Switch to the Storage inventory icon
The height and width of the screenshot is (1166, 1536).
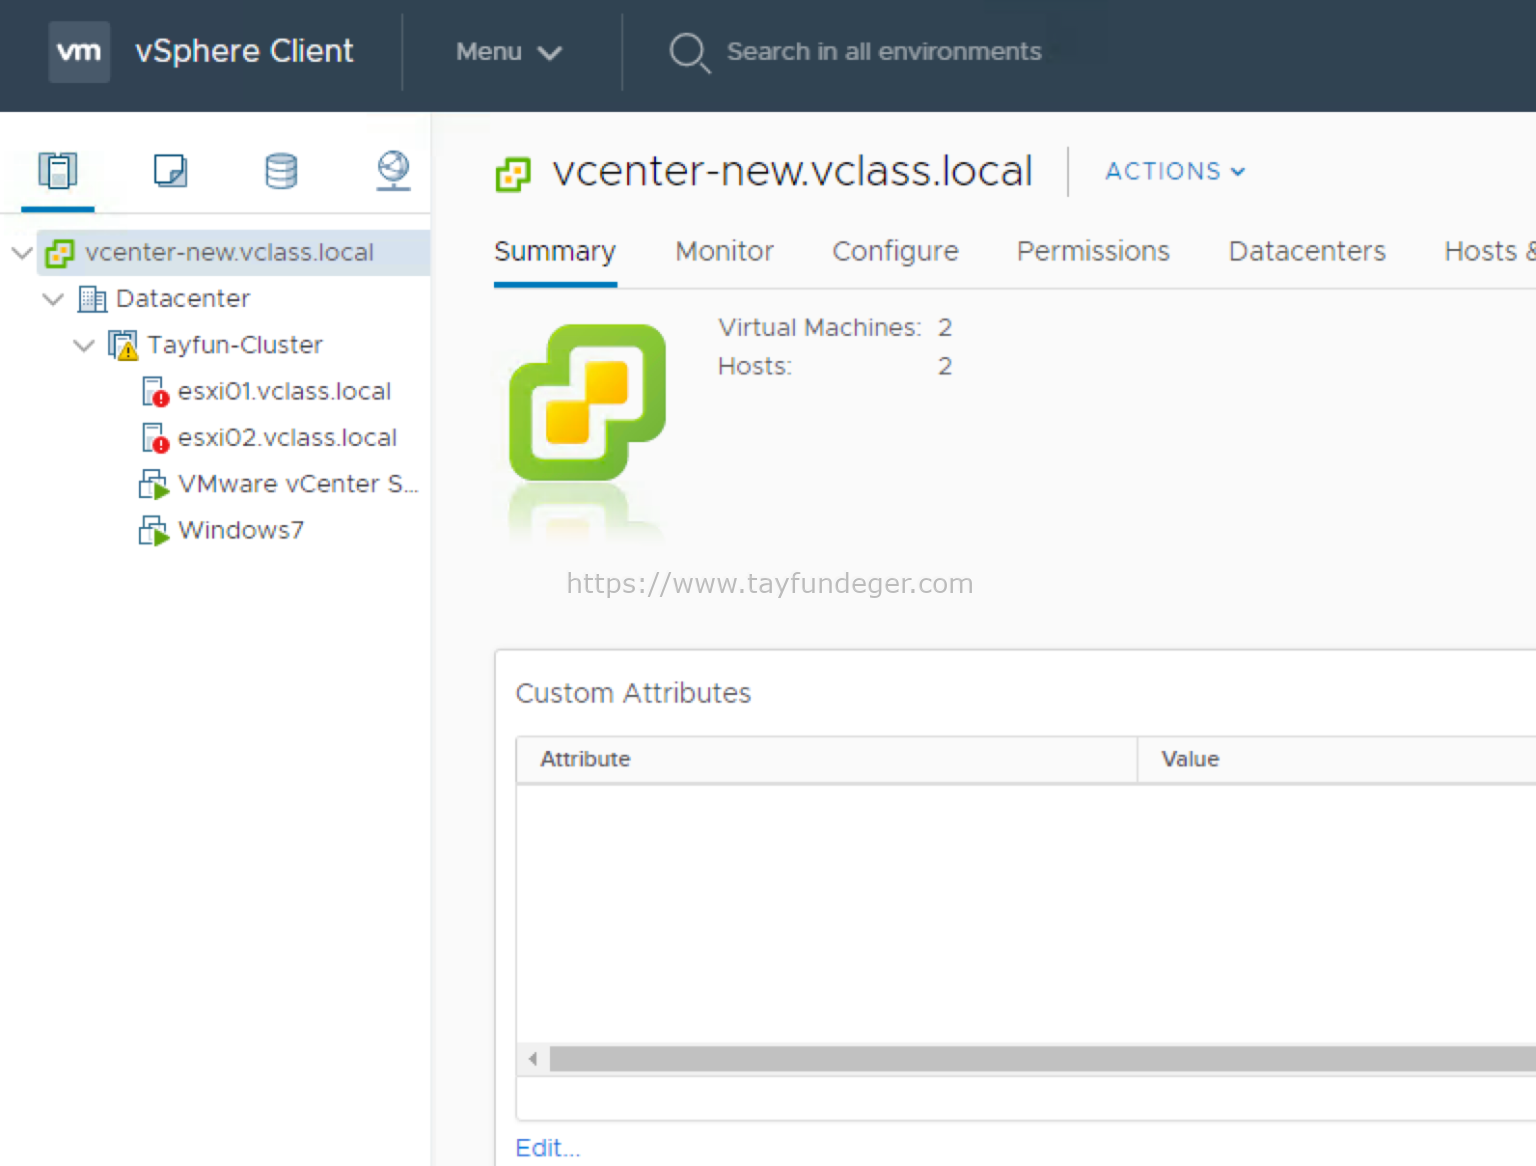(x=281, y=170)
